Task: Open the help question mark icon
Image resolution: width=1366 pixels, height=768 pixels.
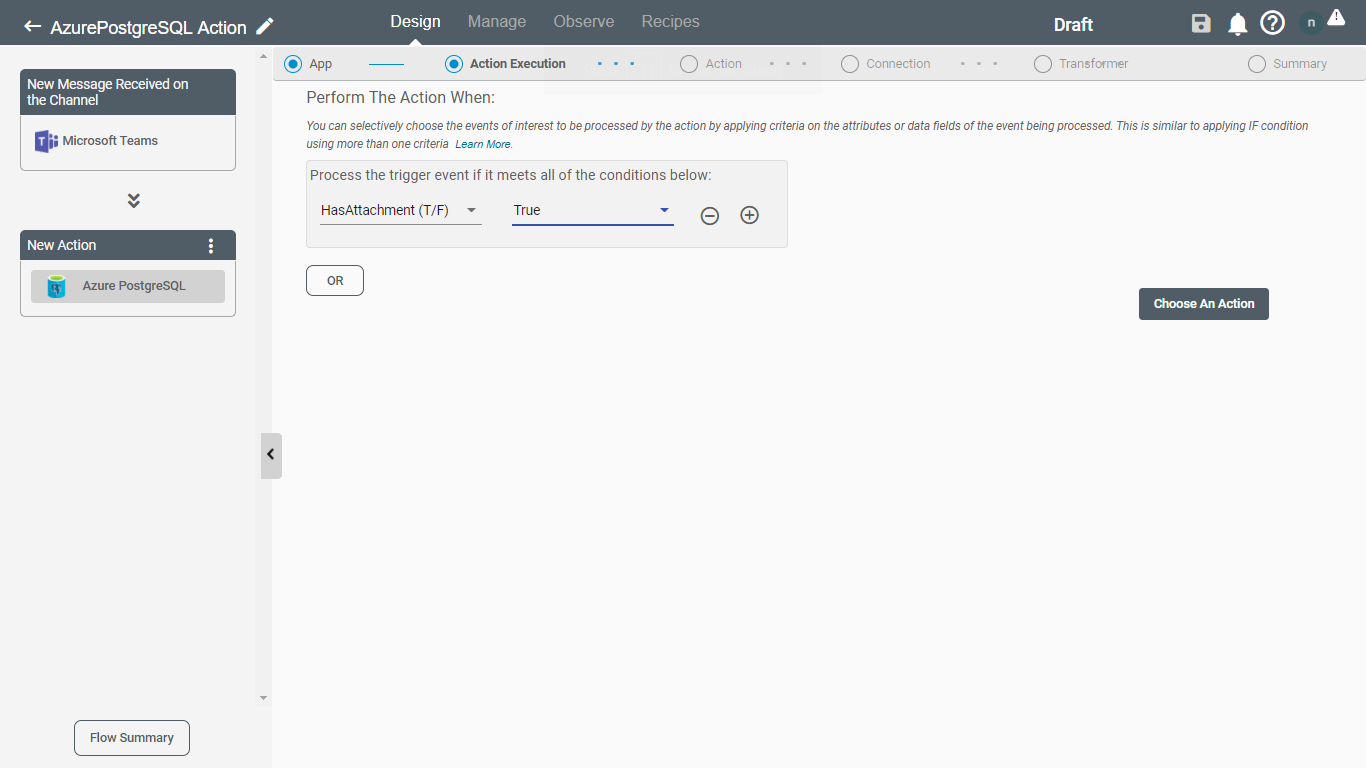Action: [x=1272, y=23]
